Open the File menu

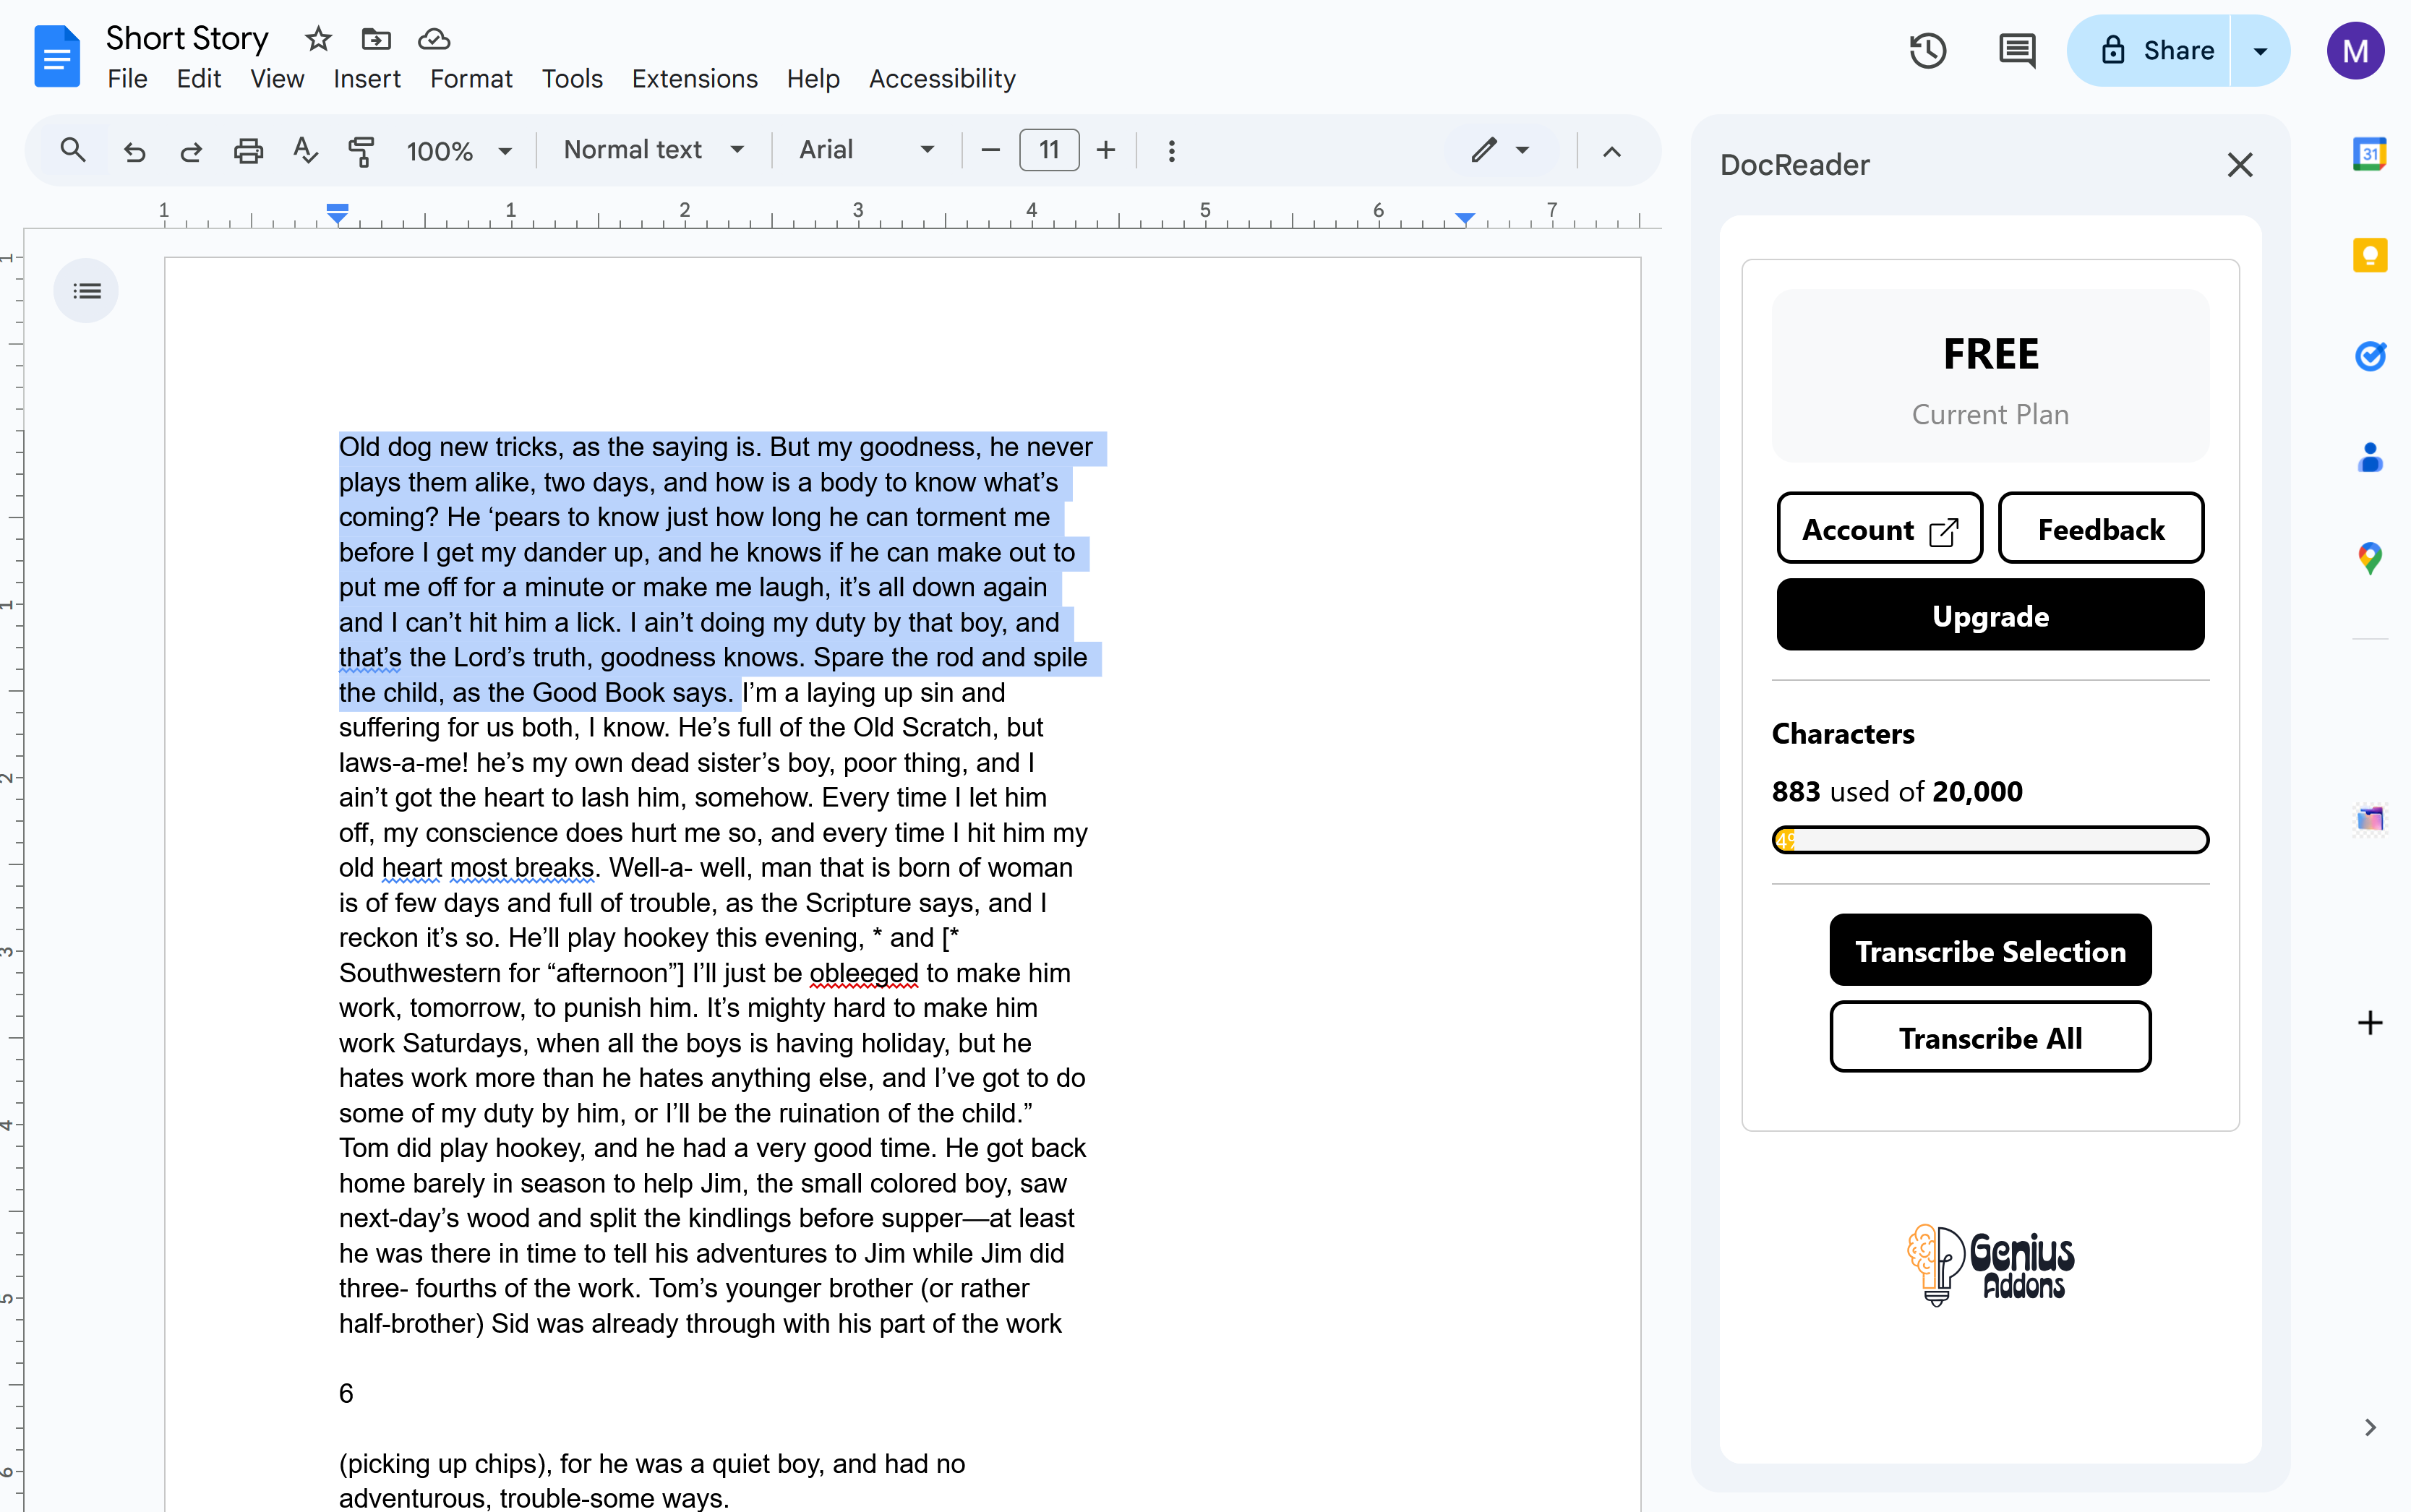[x=127, y=79]
